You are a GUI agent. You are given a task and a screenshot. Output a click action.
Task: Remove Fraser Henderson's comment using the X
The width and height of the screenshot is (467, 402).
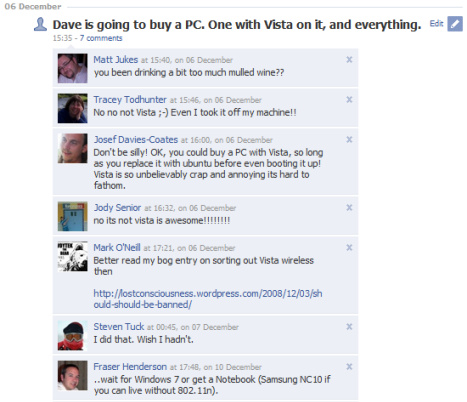click(349, 367)
